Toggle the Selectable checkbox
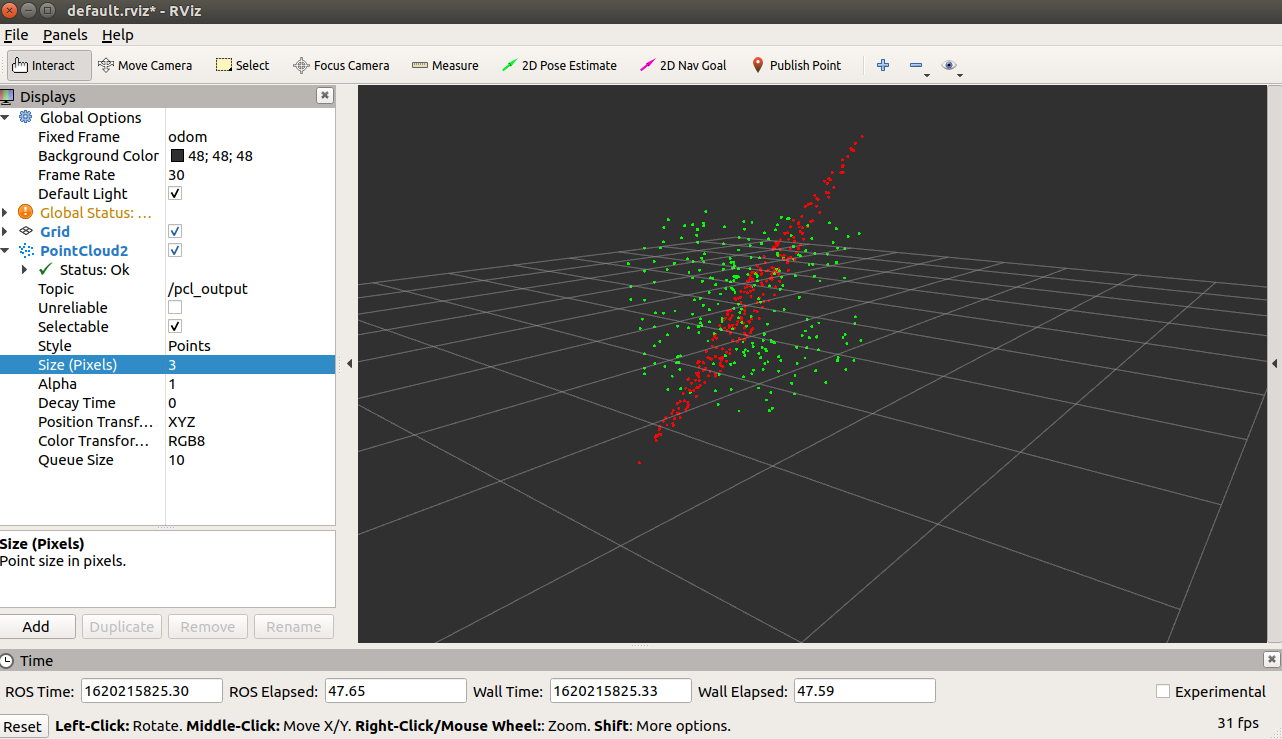 click(x=175, y=326)
